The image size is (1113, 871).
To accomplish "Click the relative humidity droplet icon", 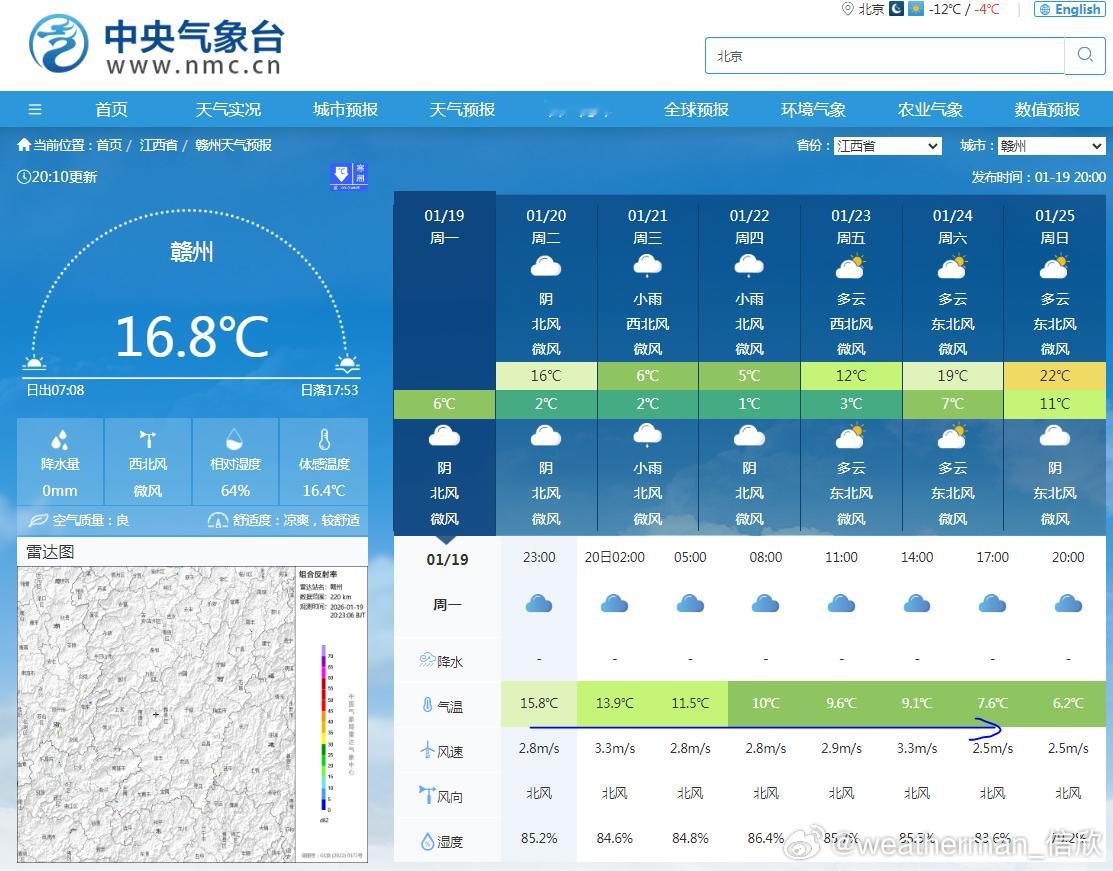I will point(235,439).
